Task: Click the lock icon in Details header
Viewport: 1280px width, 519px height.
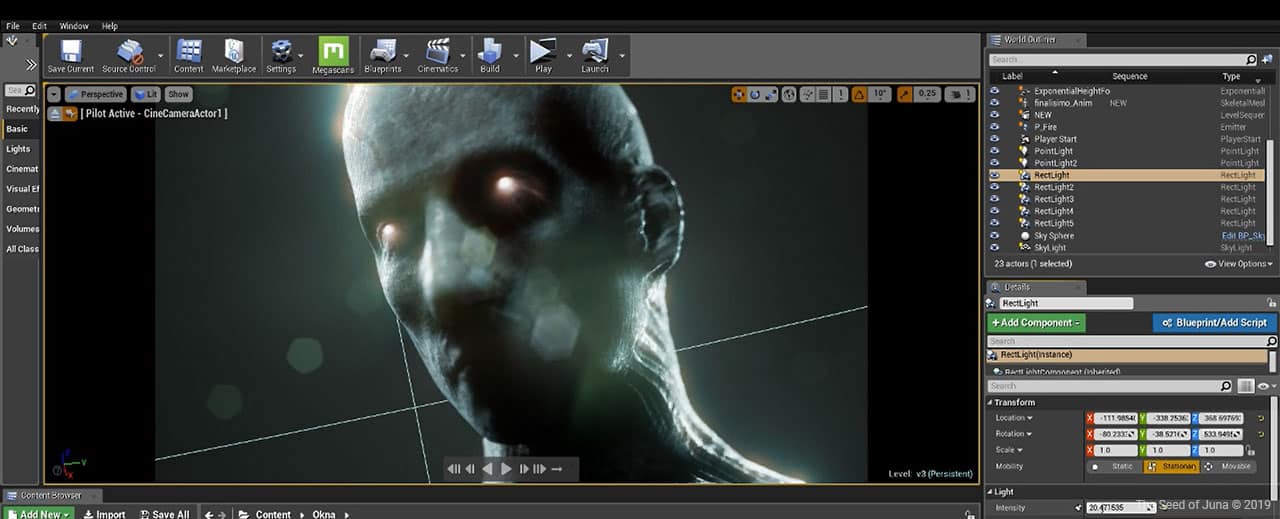Action: [1273, 303]
